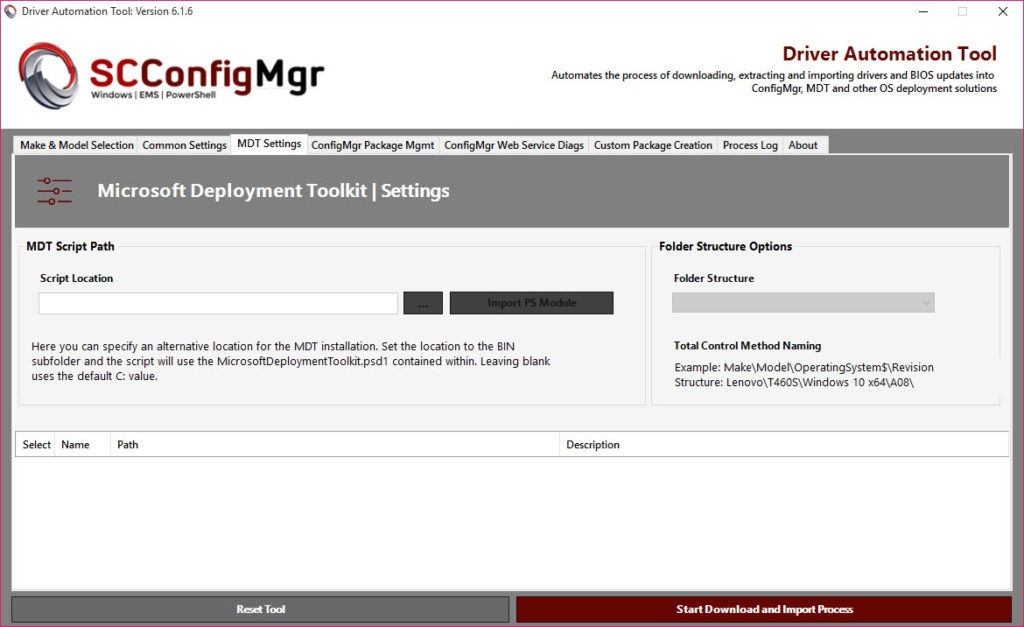Open the Make & Model Selection tab
The image size is (1024, 627).
[x=76, y=145]
